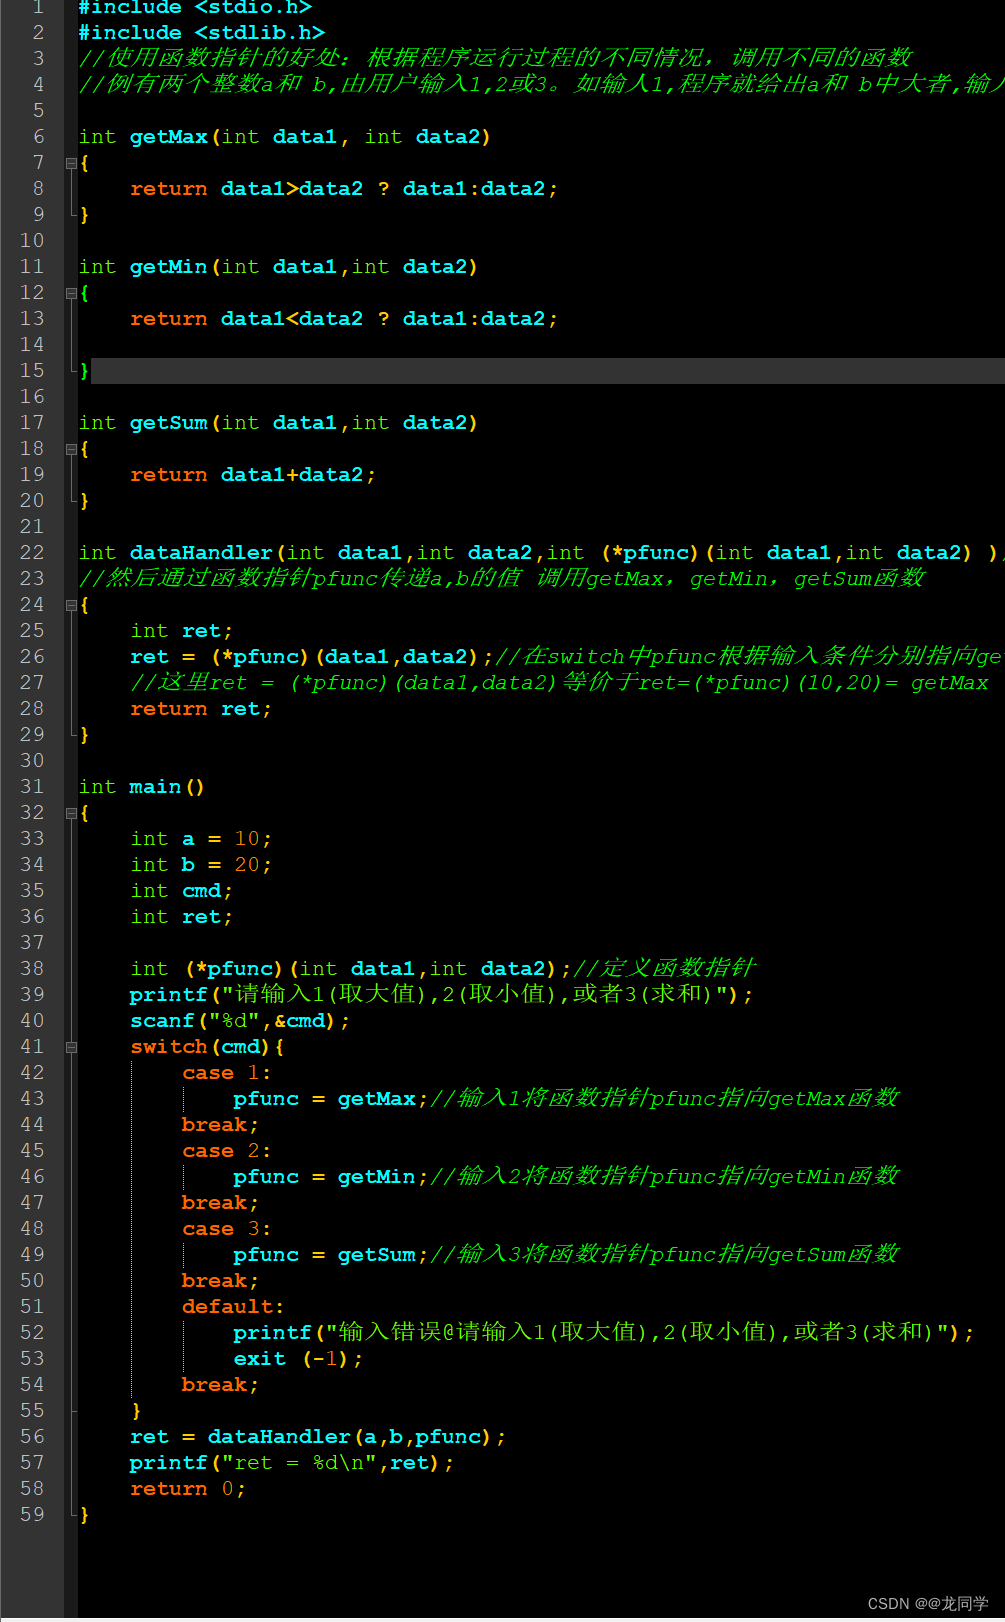Click 'return data1>data2 ? data1:data2;' line
This screenshot has width=1005, height=1622.
[x=344, y=189]
